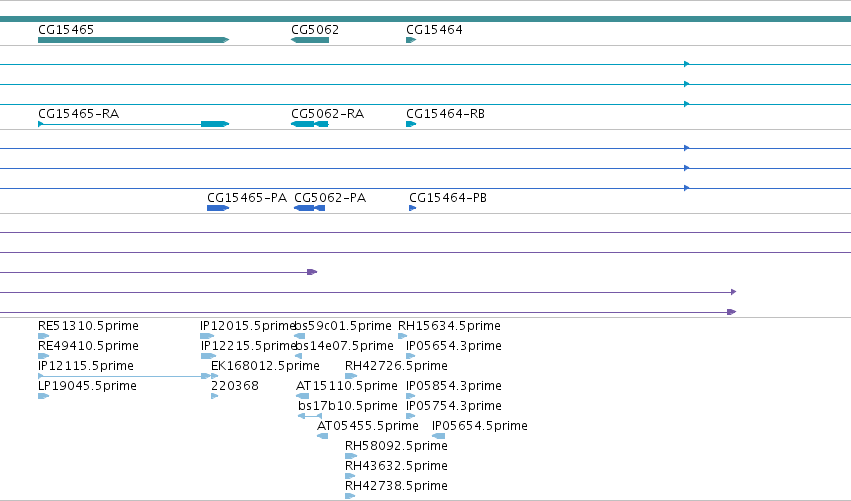This screenshot has height=501, width=851.
Task: Select the CG5062-RA transcript feature
Action: tap(310, 124)
